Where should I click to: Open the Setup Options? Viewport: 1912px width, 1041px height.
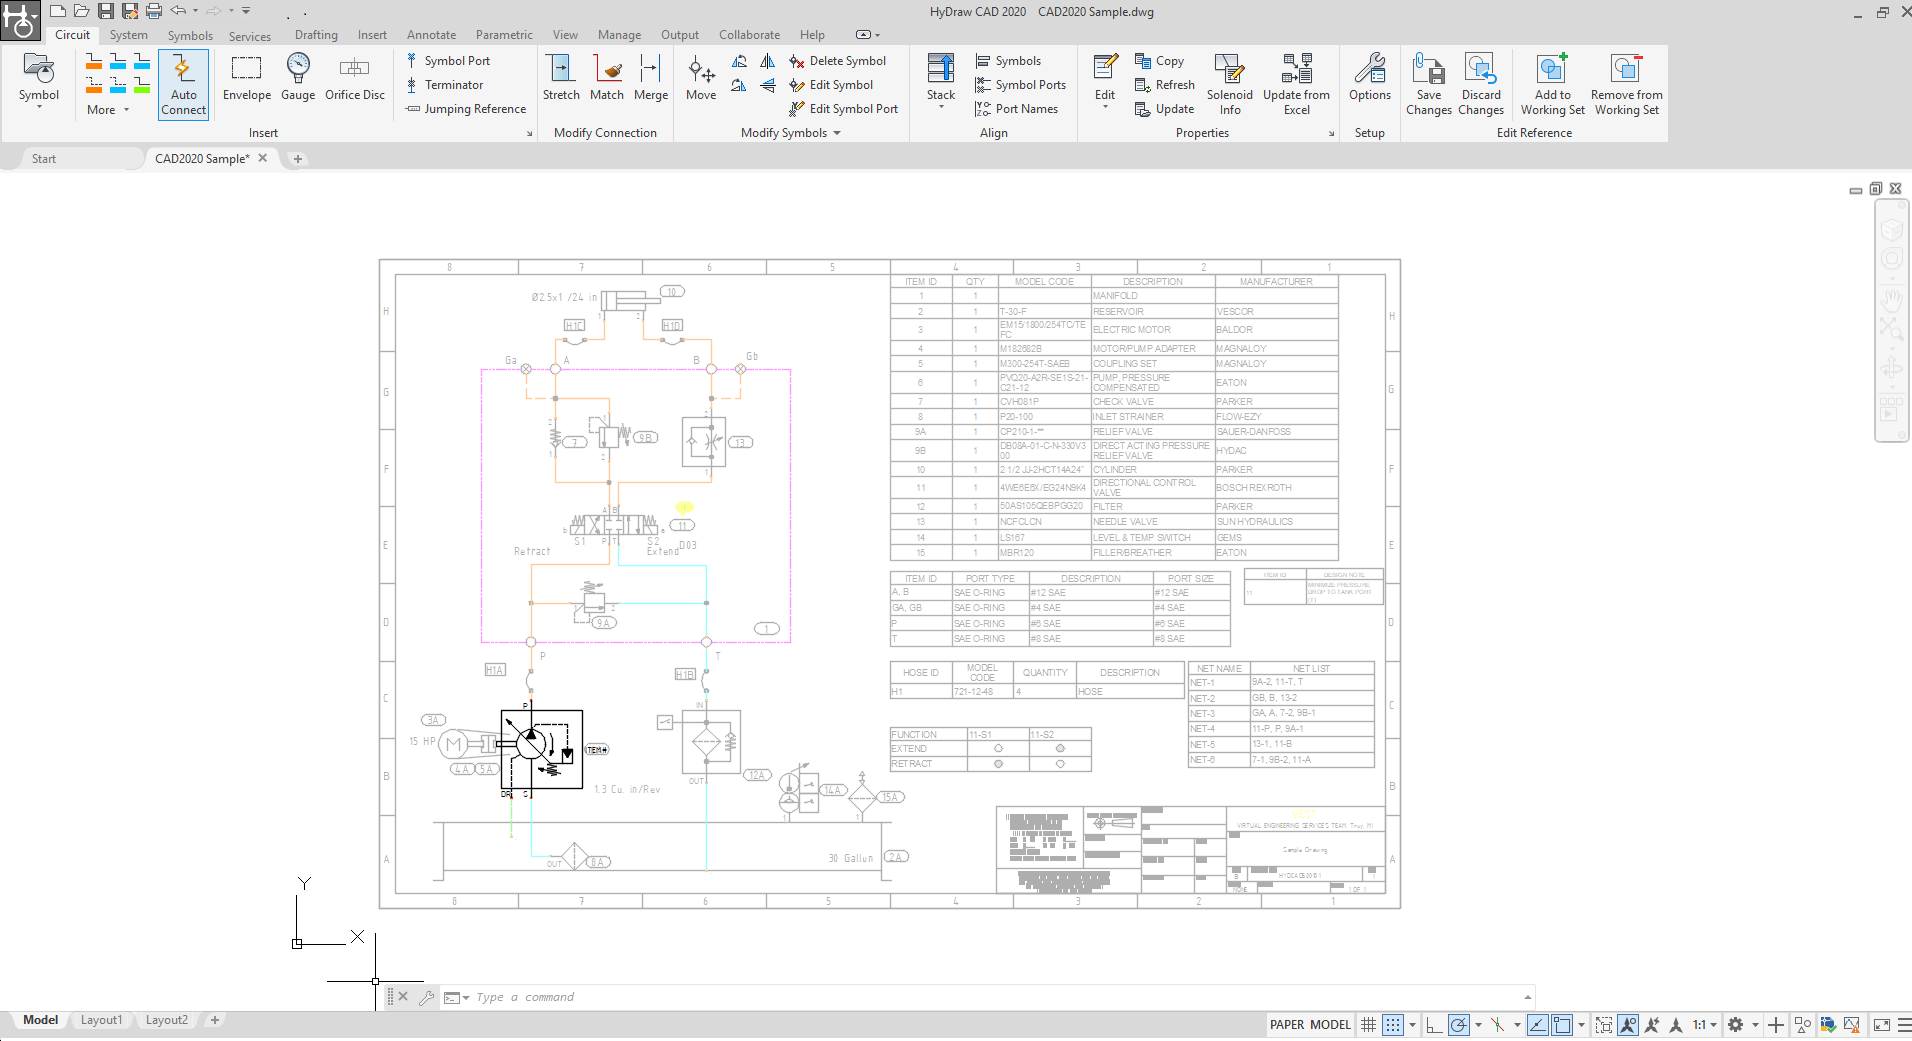pyautogui.click(x=1370, y=78)
